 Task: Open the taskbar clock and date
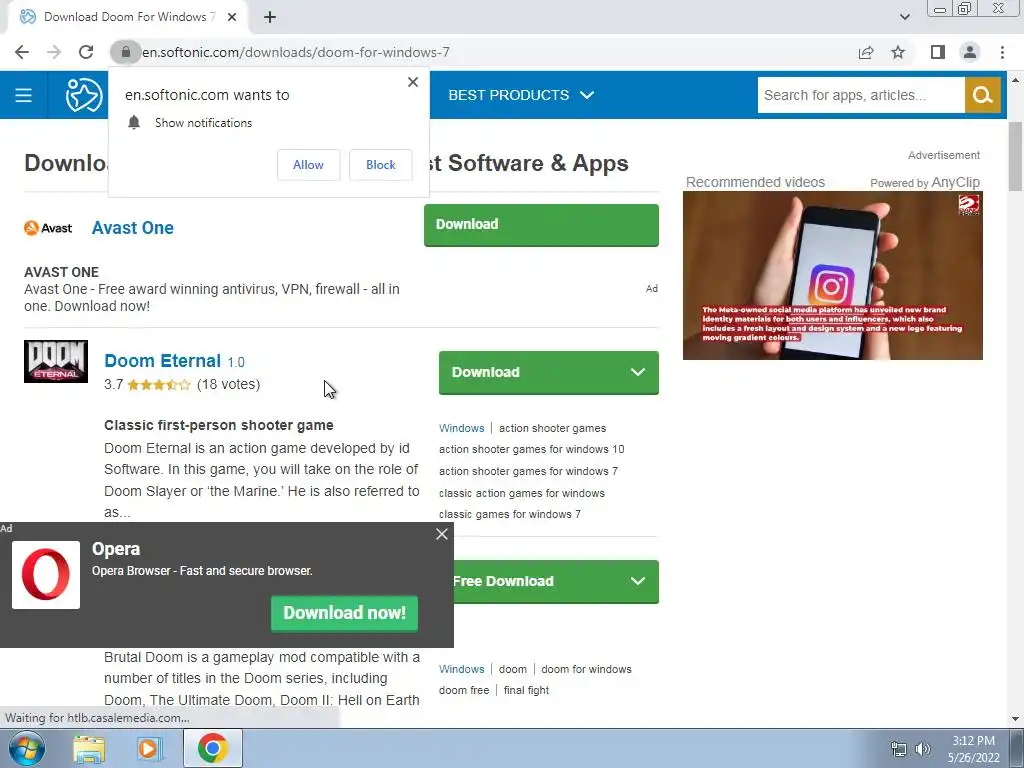point(973,749)
